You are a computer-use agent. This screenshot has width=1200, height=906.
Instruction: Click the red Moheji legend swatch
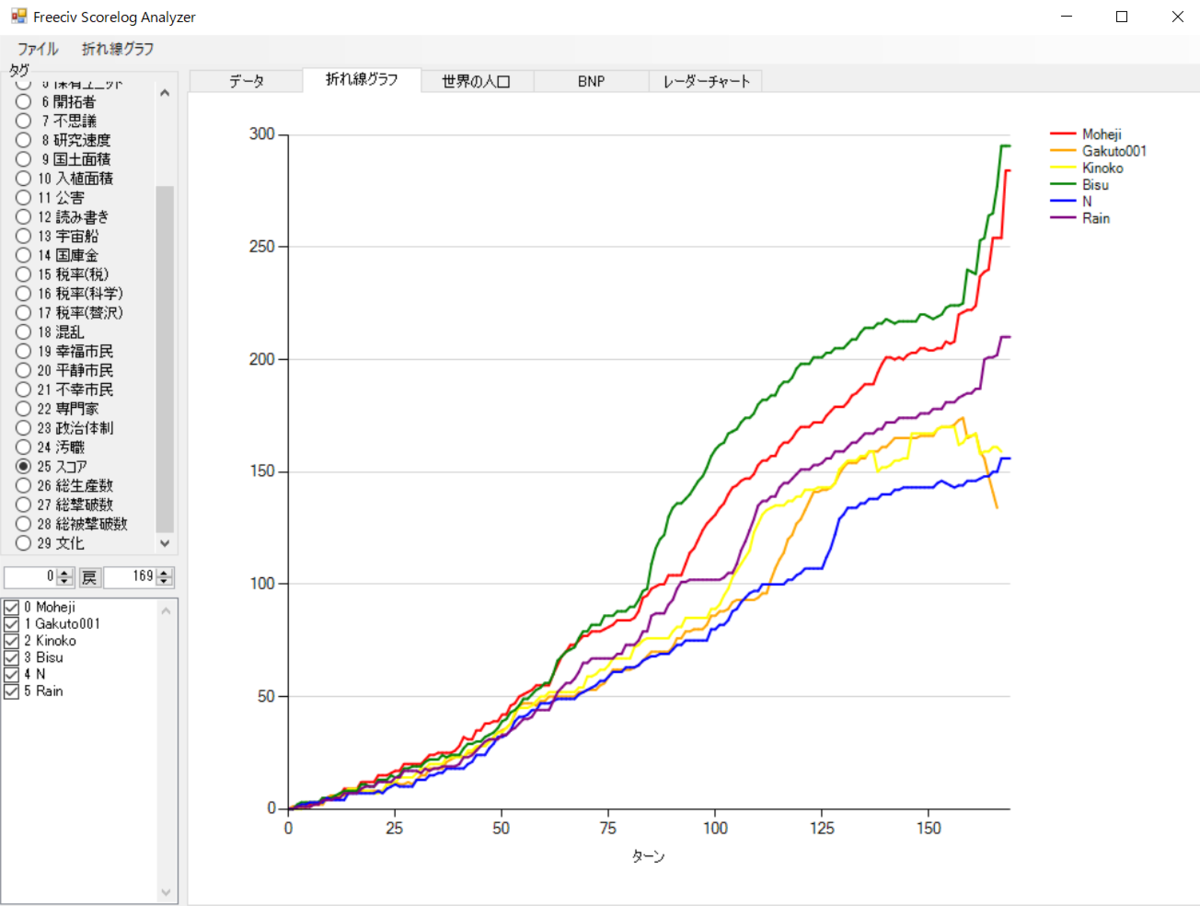[1063, 134]
